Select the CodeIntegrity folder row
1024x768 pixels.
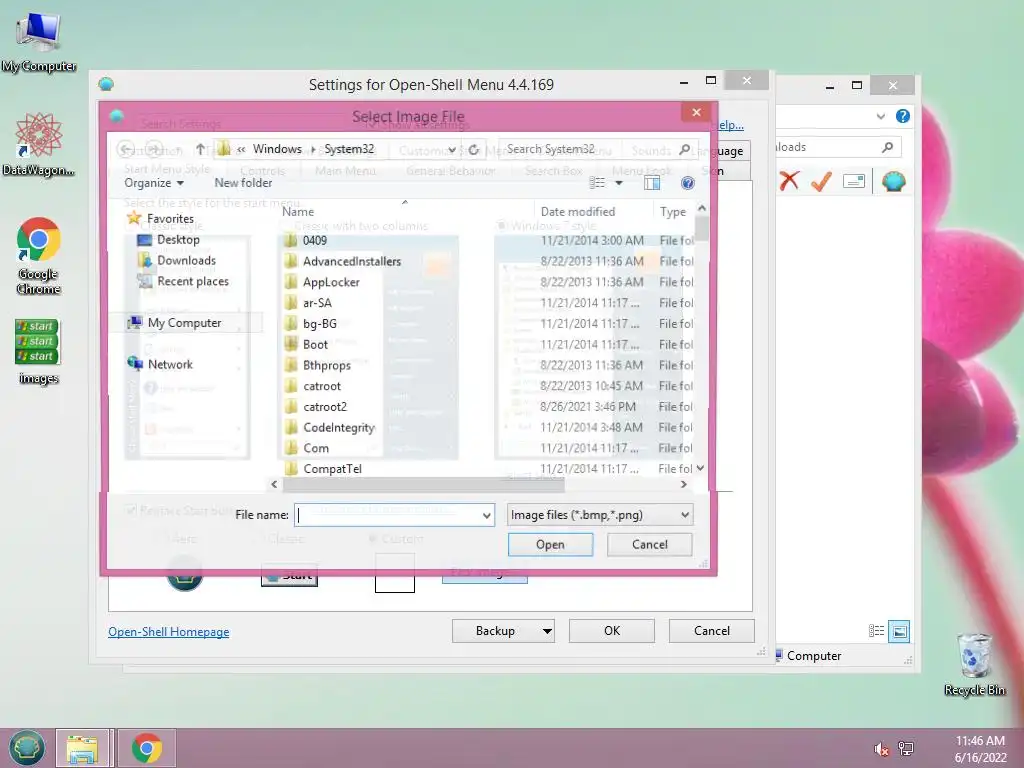click(x=339, y=428)
